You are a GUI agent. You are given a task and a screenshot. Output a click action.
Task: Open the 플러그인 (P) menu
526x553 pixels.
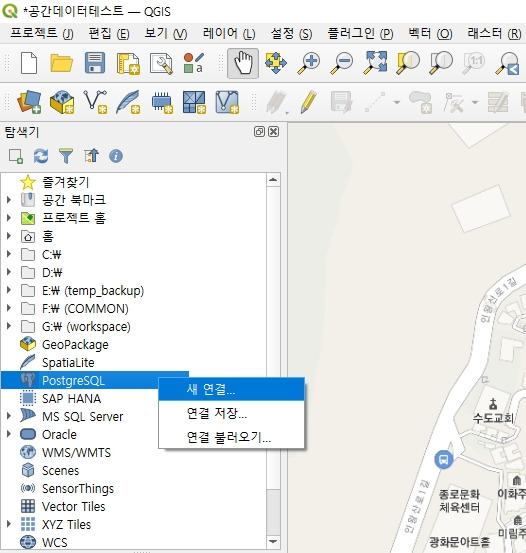click(x=360, y=33)
